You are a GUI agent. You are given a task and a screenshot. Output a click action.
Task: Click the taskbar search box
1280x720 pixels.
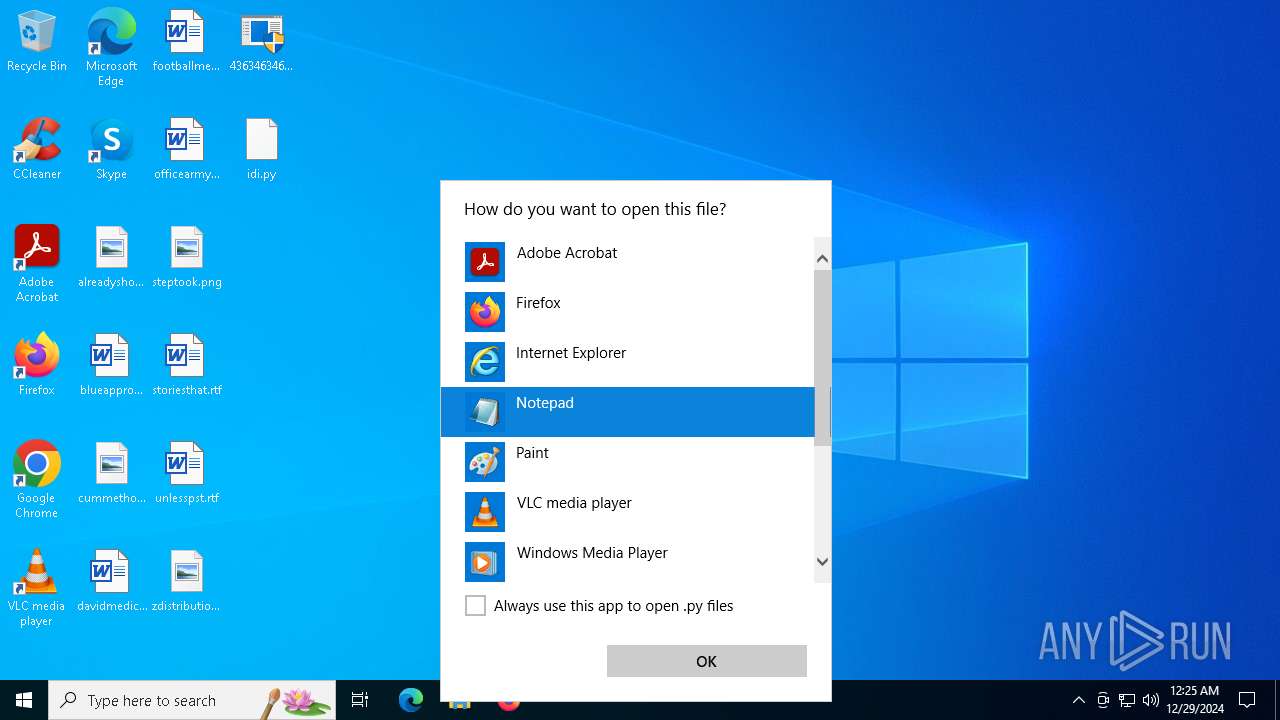pyautogui.click(x=192, y=700)
